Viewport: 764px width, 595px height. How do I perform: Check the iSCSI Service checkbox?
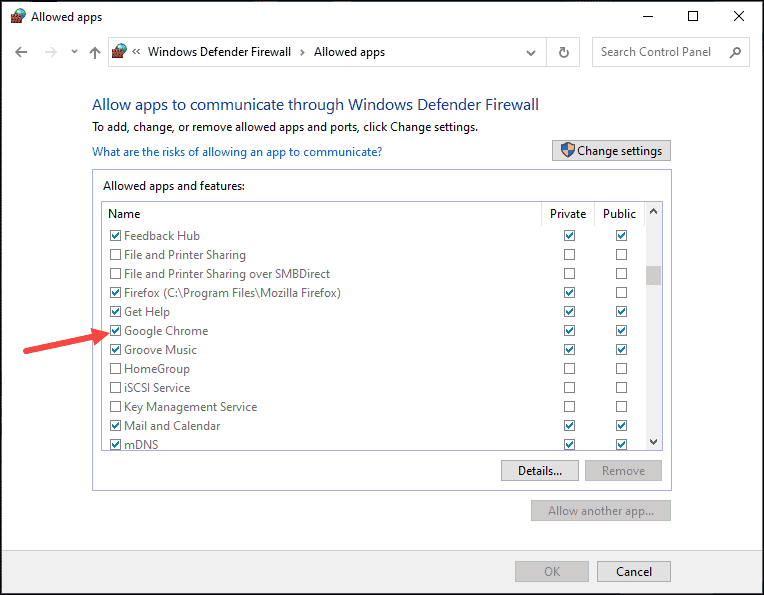pyautogui.click(x=115, y=388)
